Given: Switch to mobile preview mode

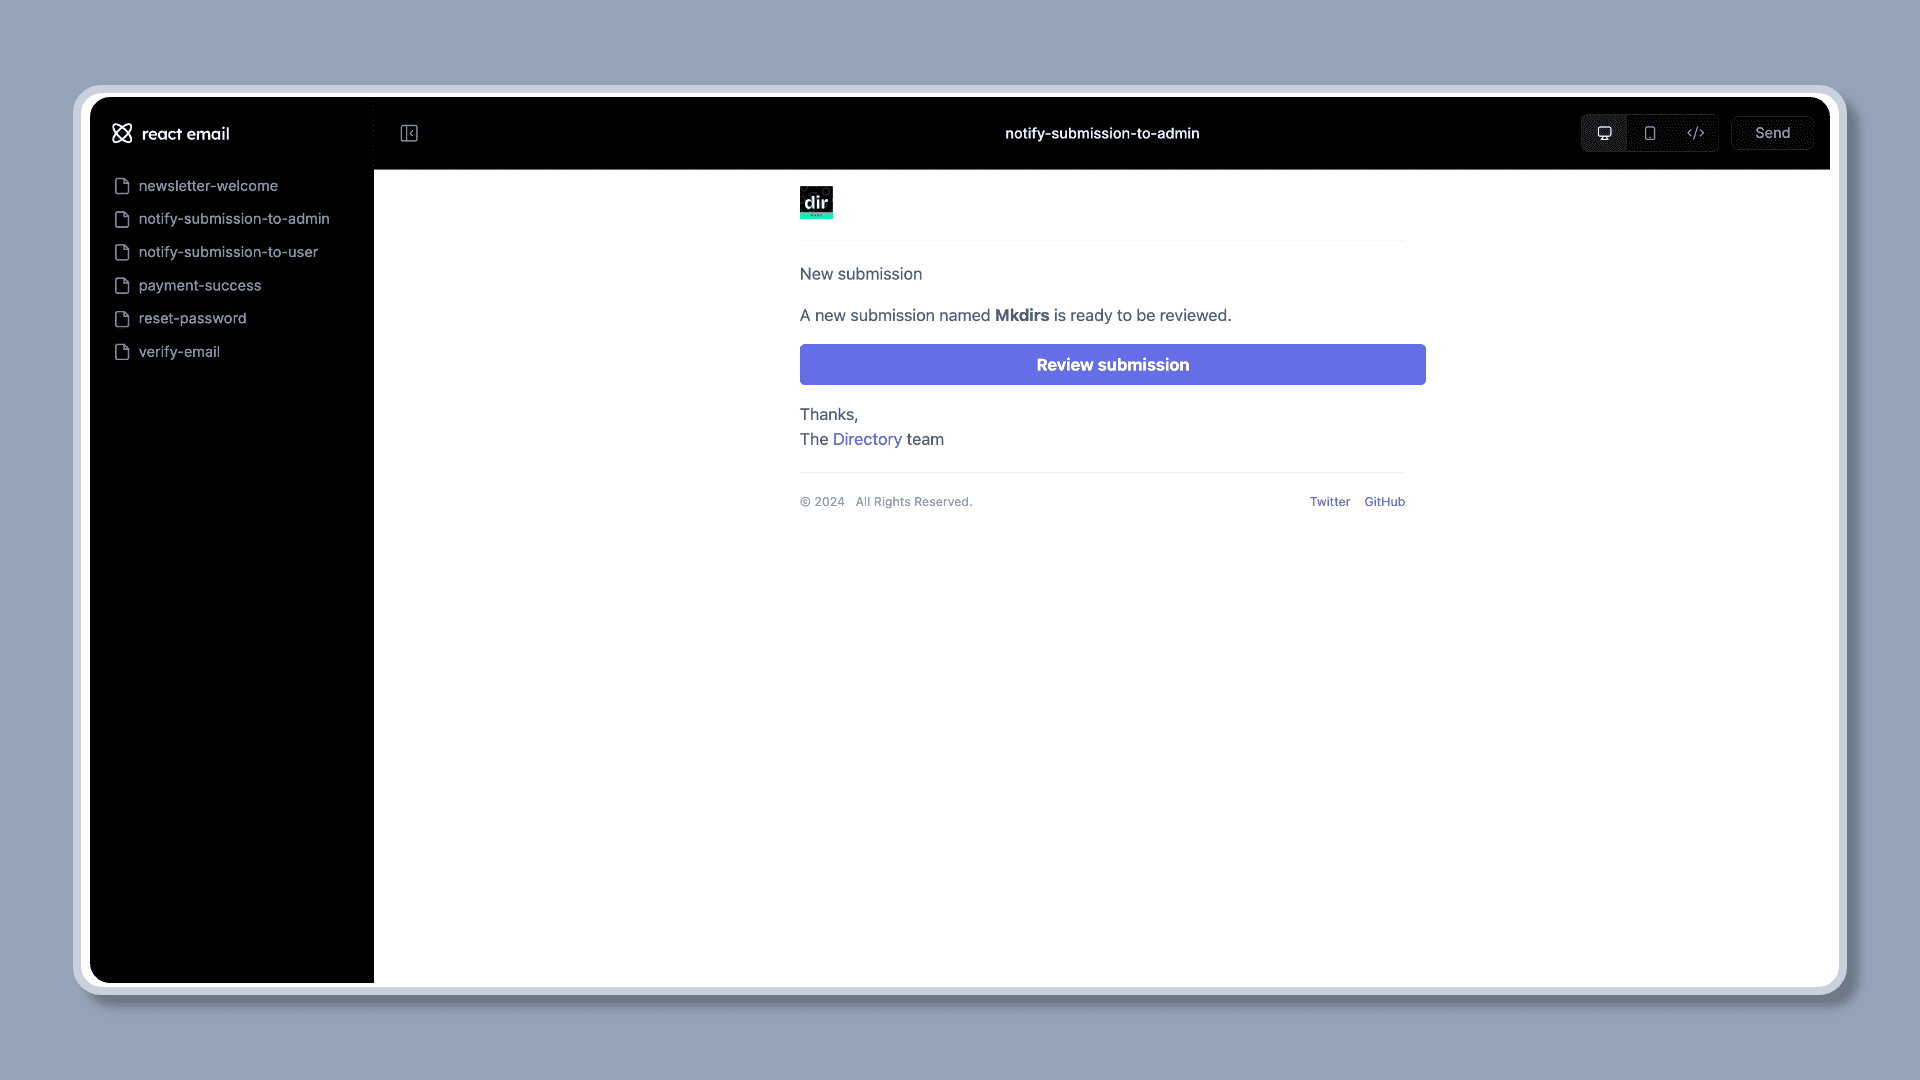Looking at the screenshot, I should (1650, 132).
